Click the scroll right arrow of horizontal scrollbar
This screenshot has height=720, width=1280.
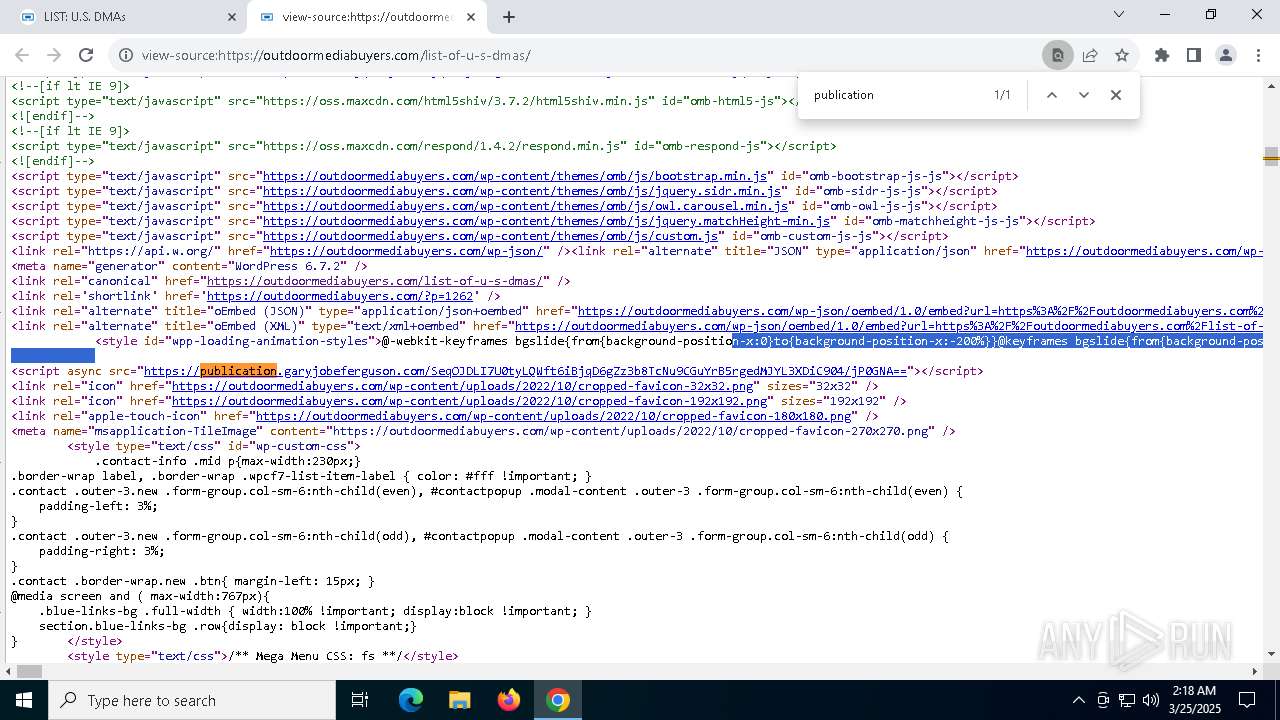pyautogui.click(x=1257, y=671)
